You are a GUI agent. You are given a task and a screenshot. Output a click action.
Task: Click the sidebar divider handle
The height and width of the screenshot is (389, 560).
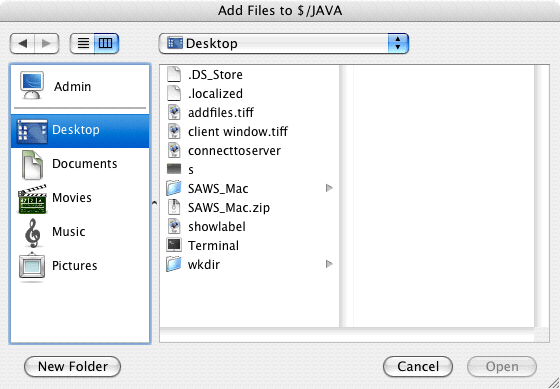(x=154, y=203)
